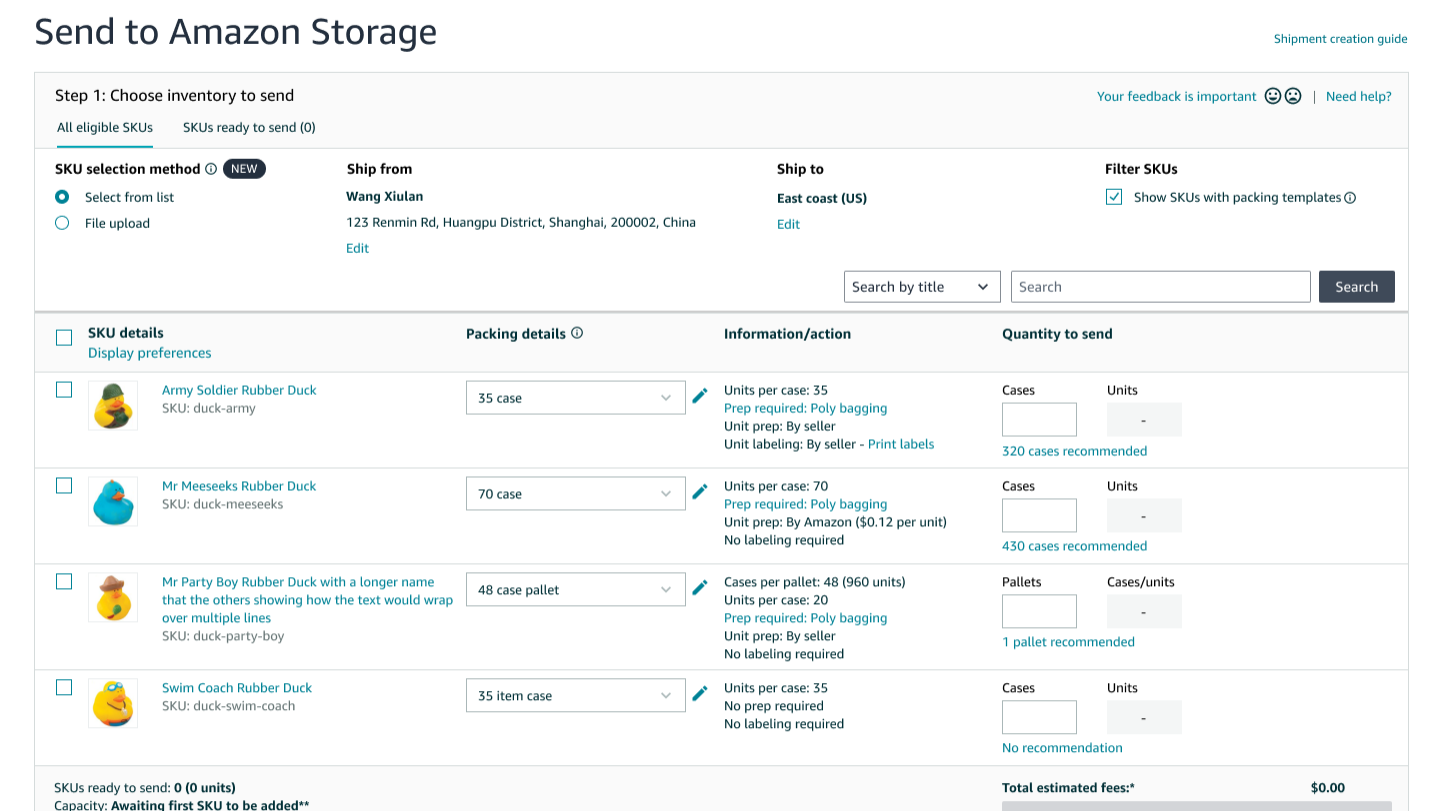
Task: Click the info icon after Show SKUs with packing templates
Action: 1350,198
